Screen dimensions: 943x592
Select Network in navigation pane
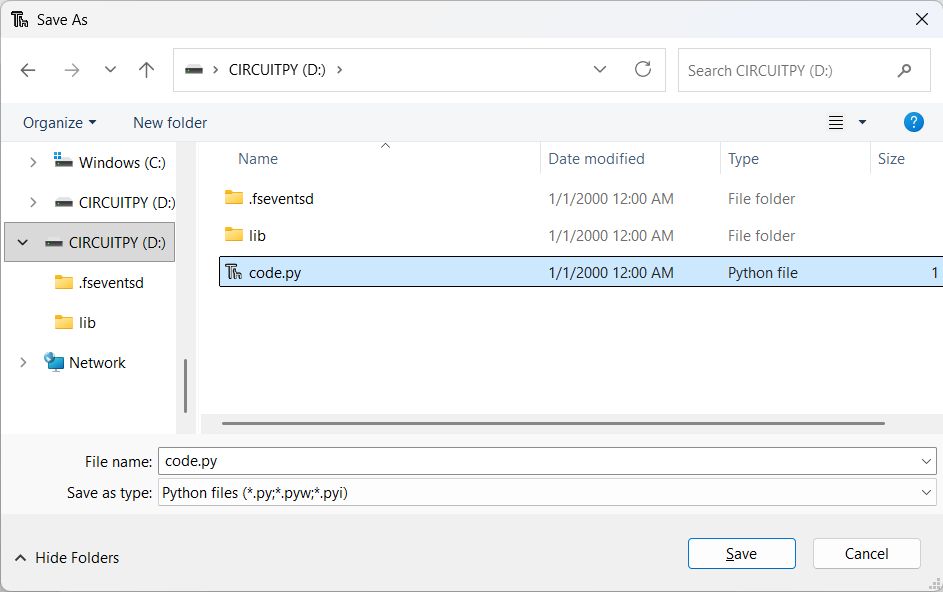pyautogui.click(x=97, y=363)
